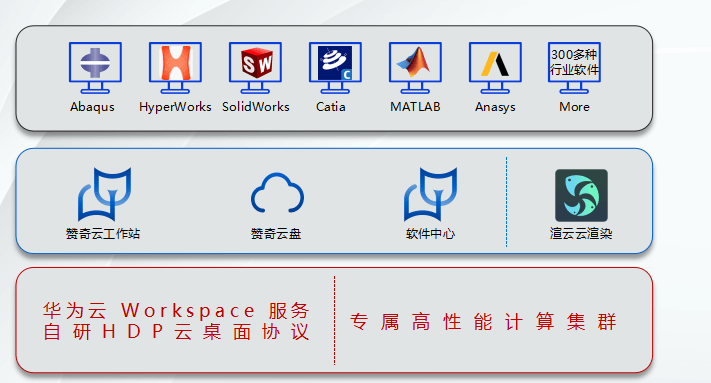
Task: Click the 赞奇云盘 cloud icon
Action: pos(277,193)
